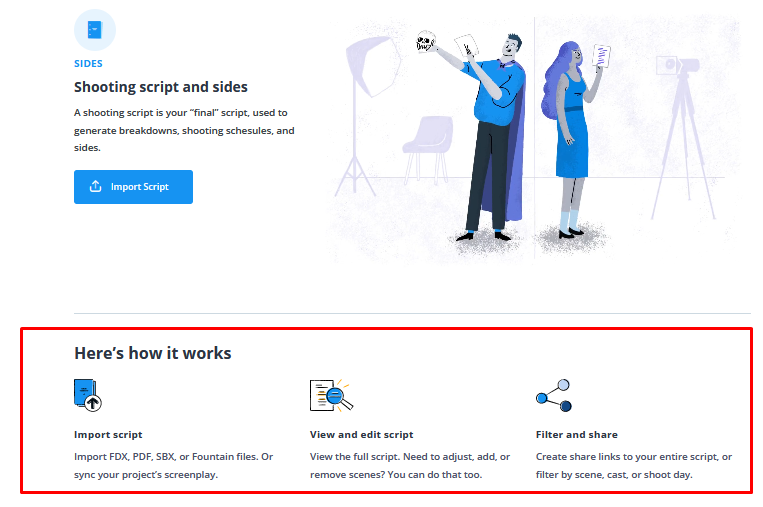Click the Import Script button
This screenshot has height=507, width=763.
click(133, 187)
